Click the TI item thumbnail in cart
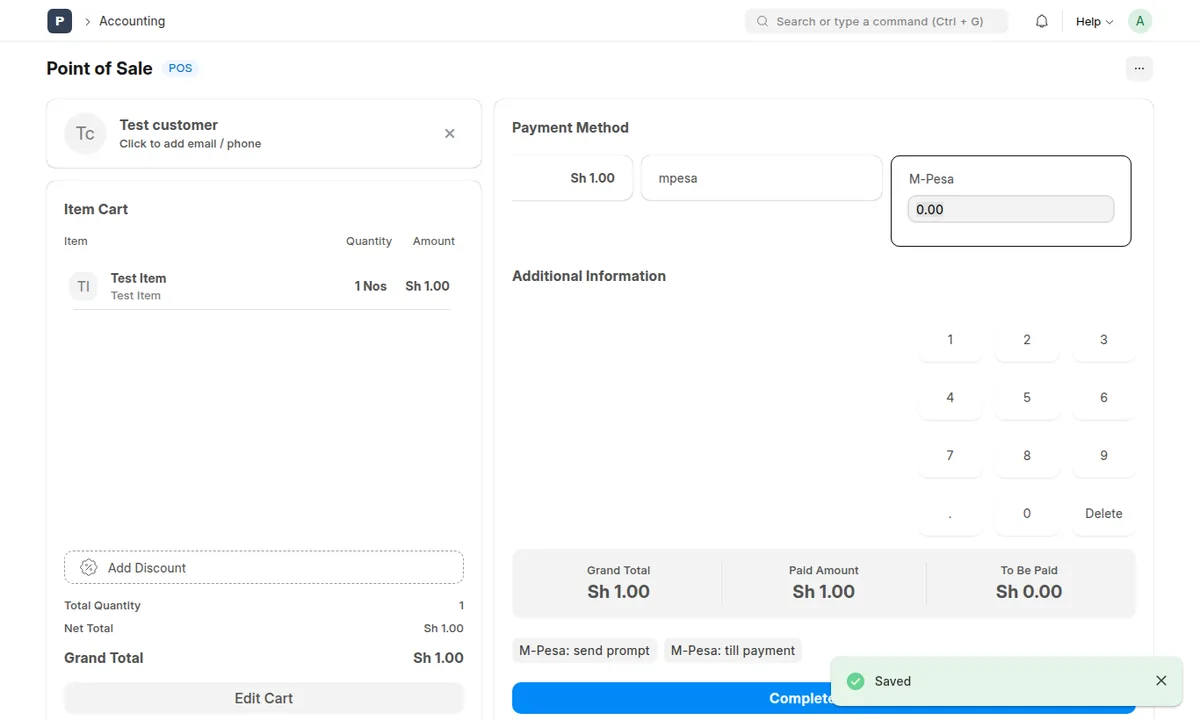 (x=83, y=286)
